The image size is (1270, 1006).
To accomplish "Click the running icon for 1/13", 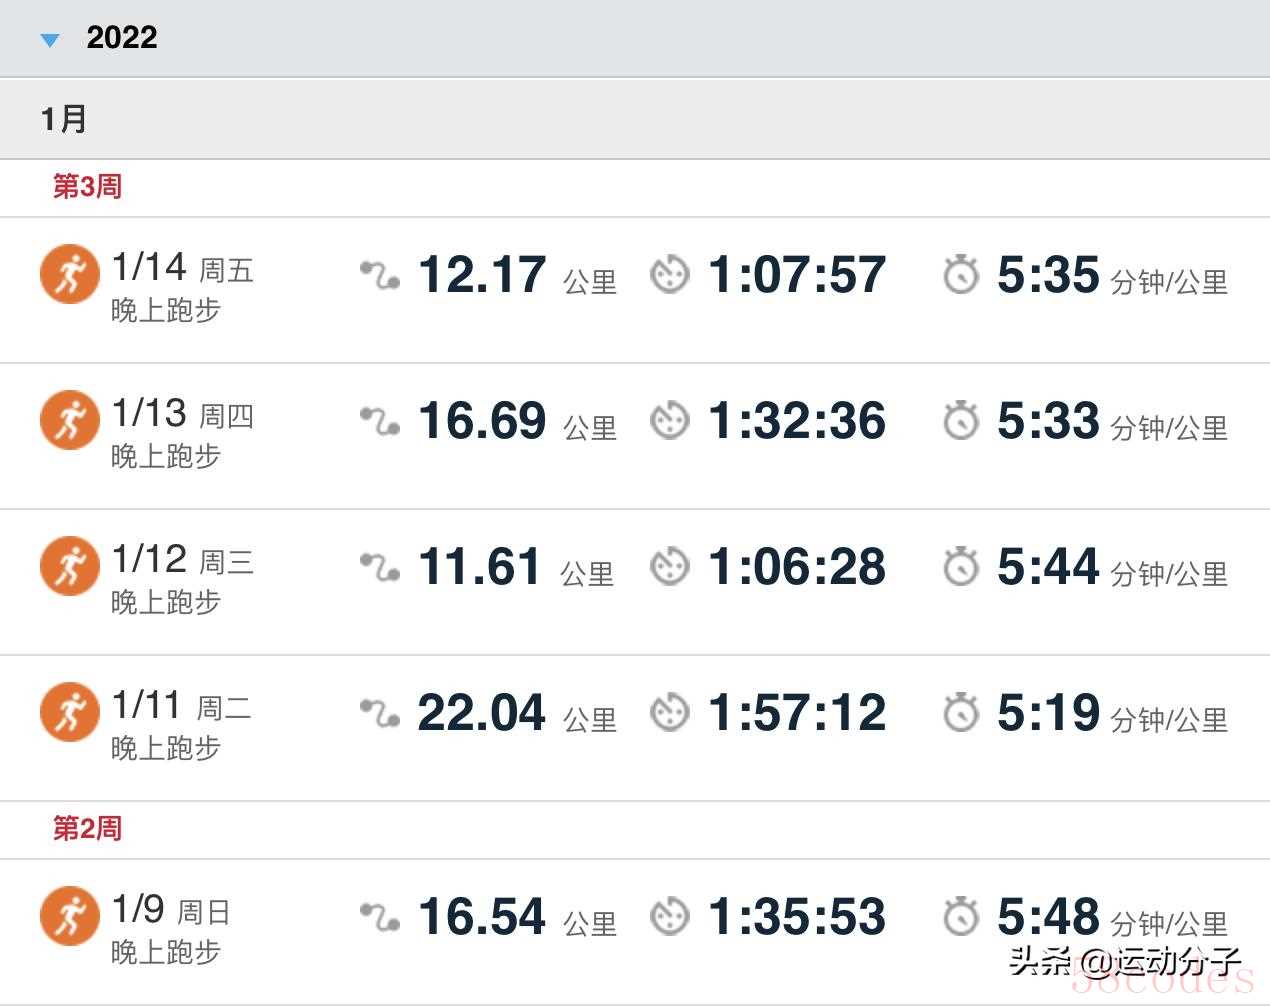I will (x=70, y=420).
